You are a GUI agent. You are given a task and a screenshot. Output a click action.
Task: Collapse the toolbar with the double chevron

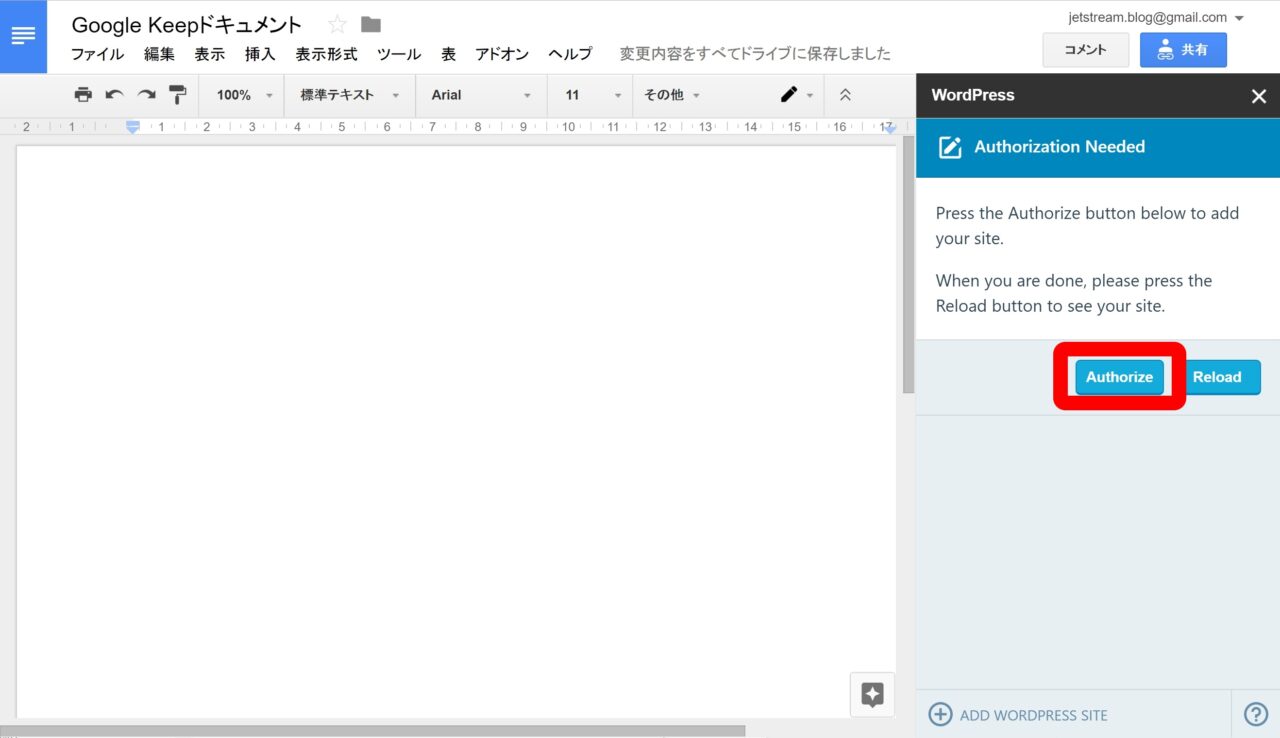(x=845, y=95)
